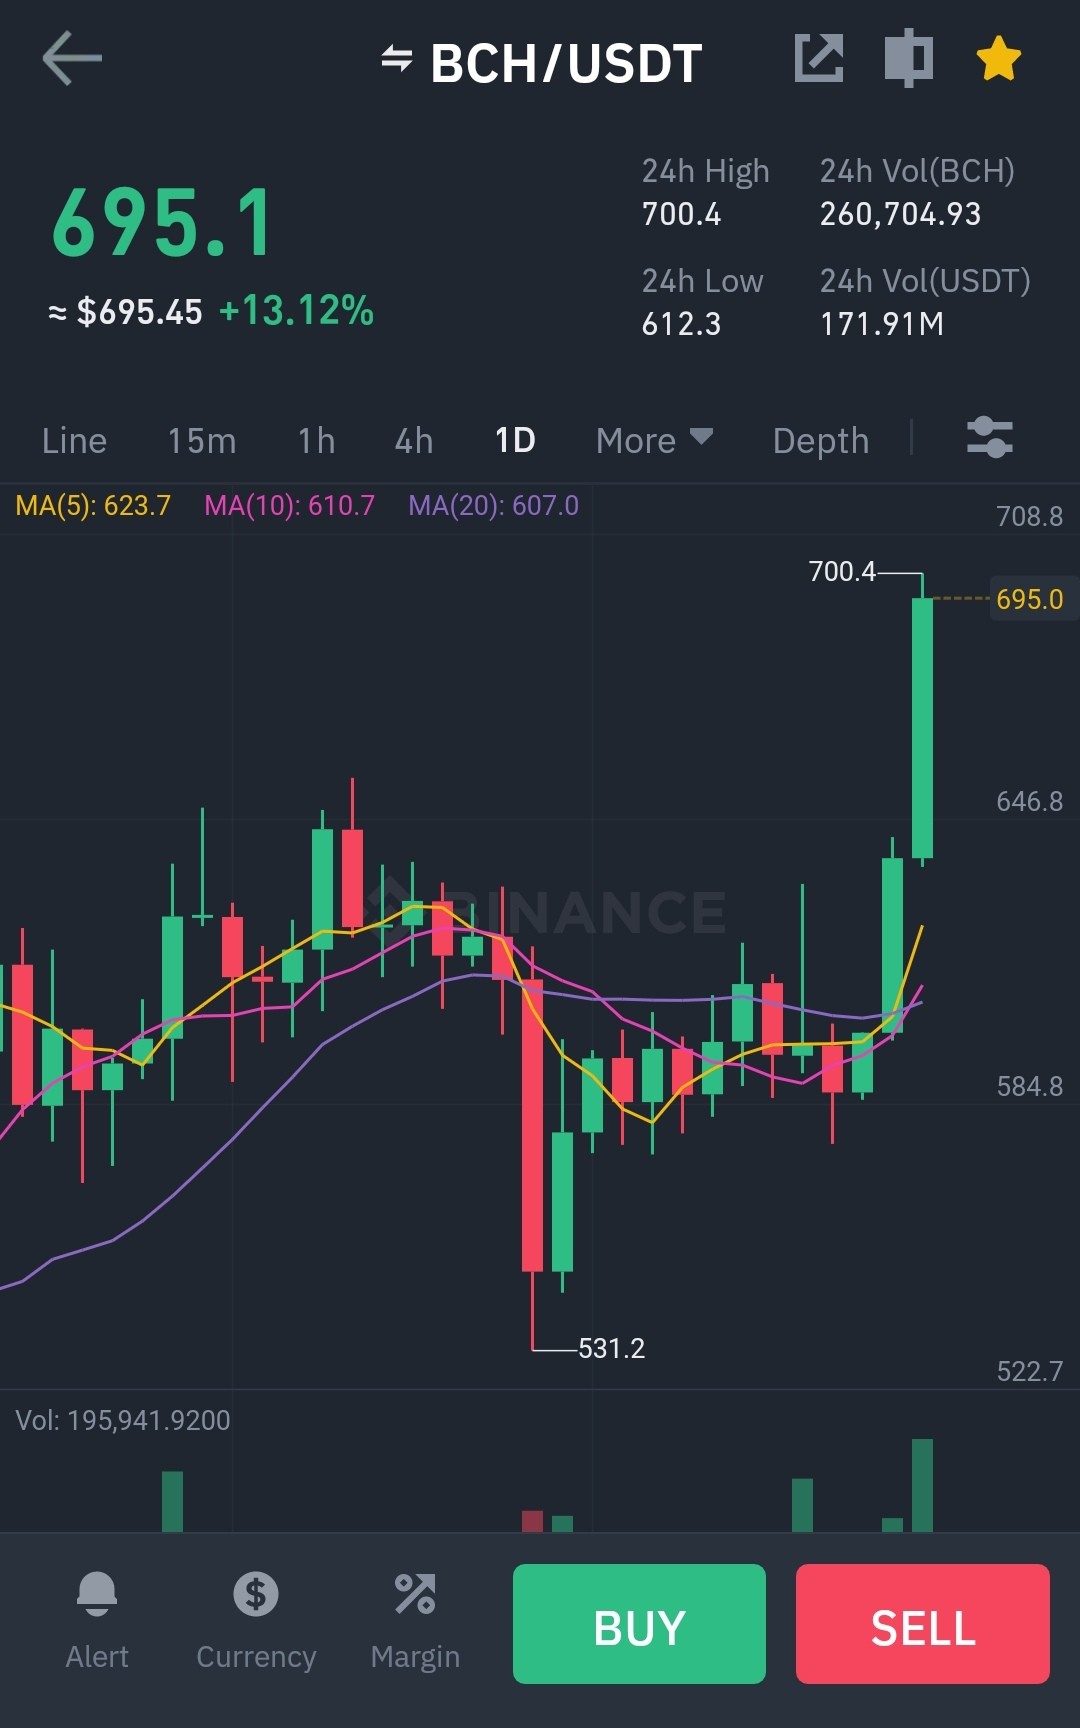The image size is (1080, 1728).
Task: Toggle the favorite star for BCH/USDT
Action: pos(999,58)
